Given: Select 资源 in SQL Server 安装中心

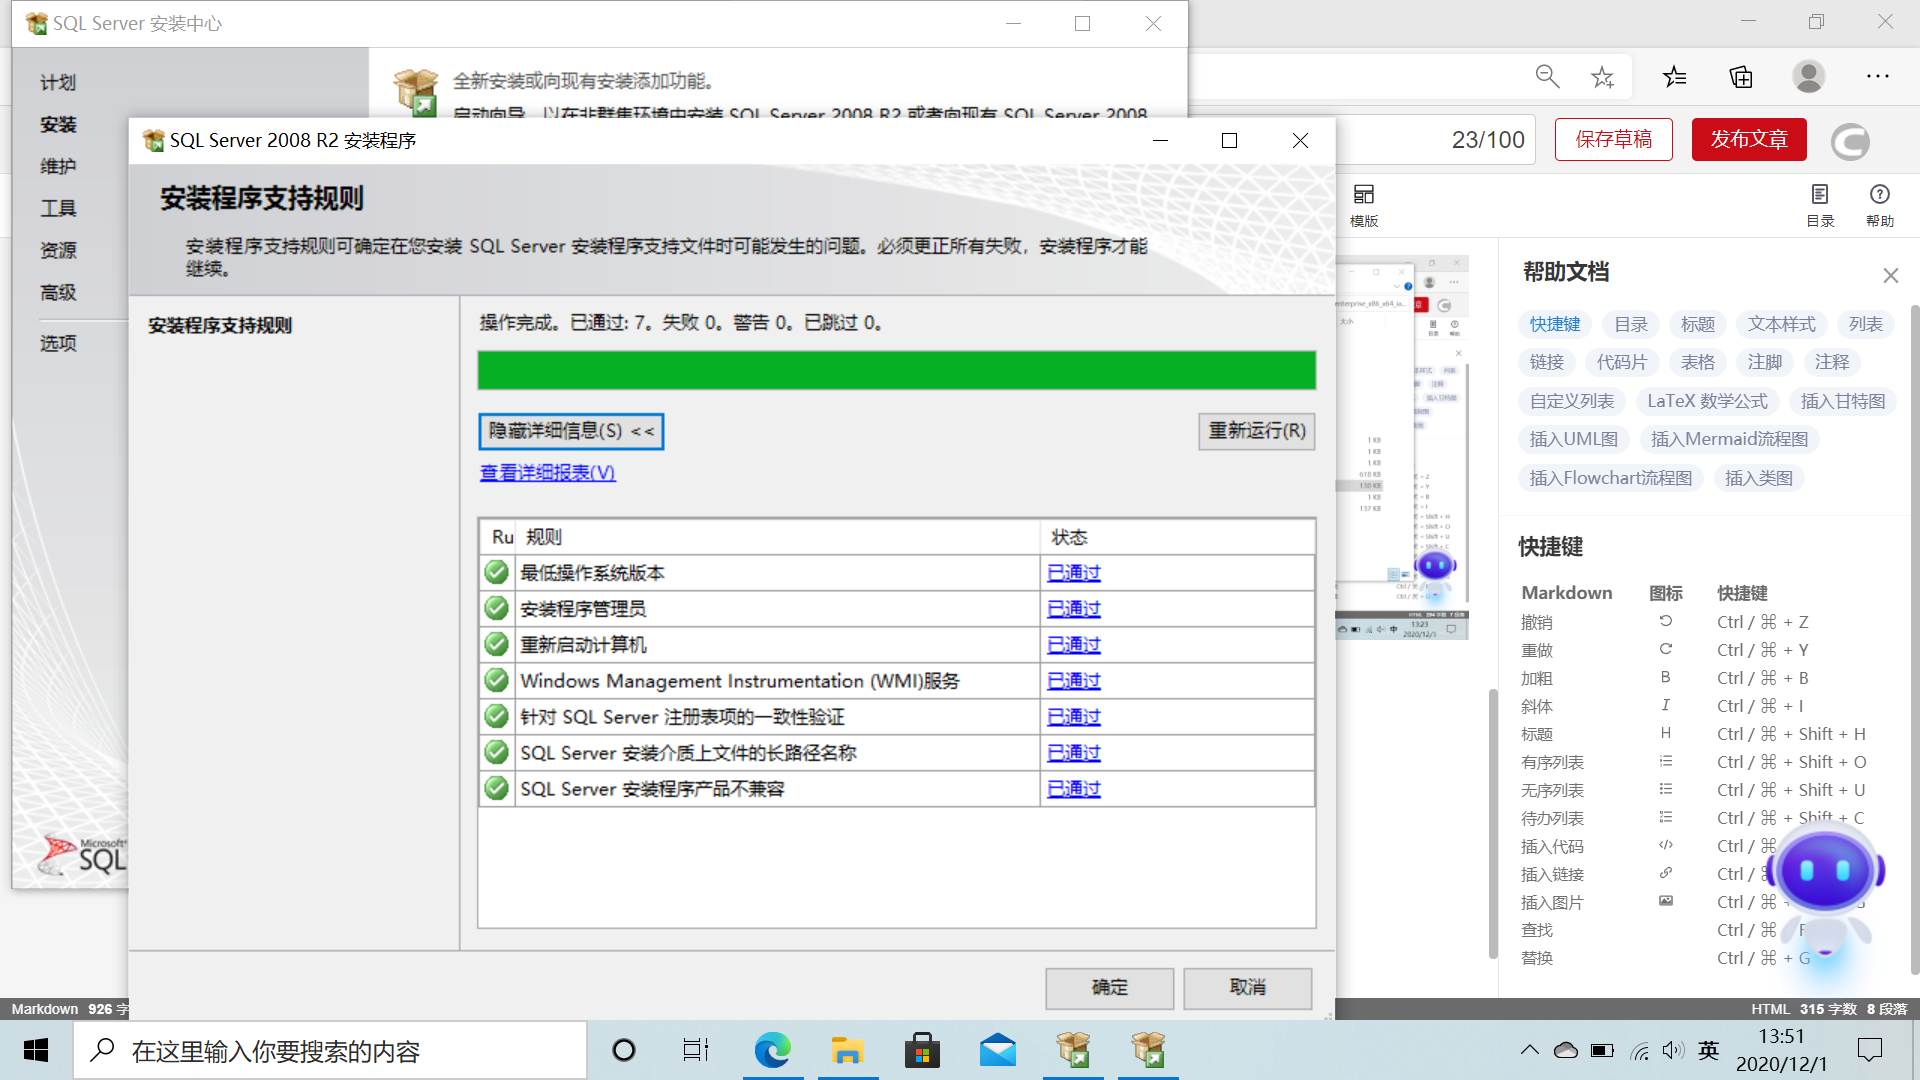Looking at the screenshot, I should (58, 250).
